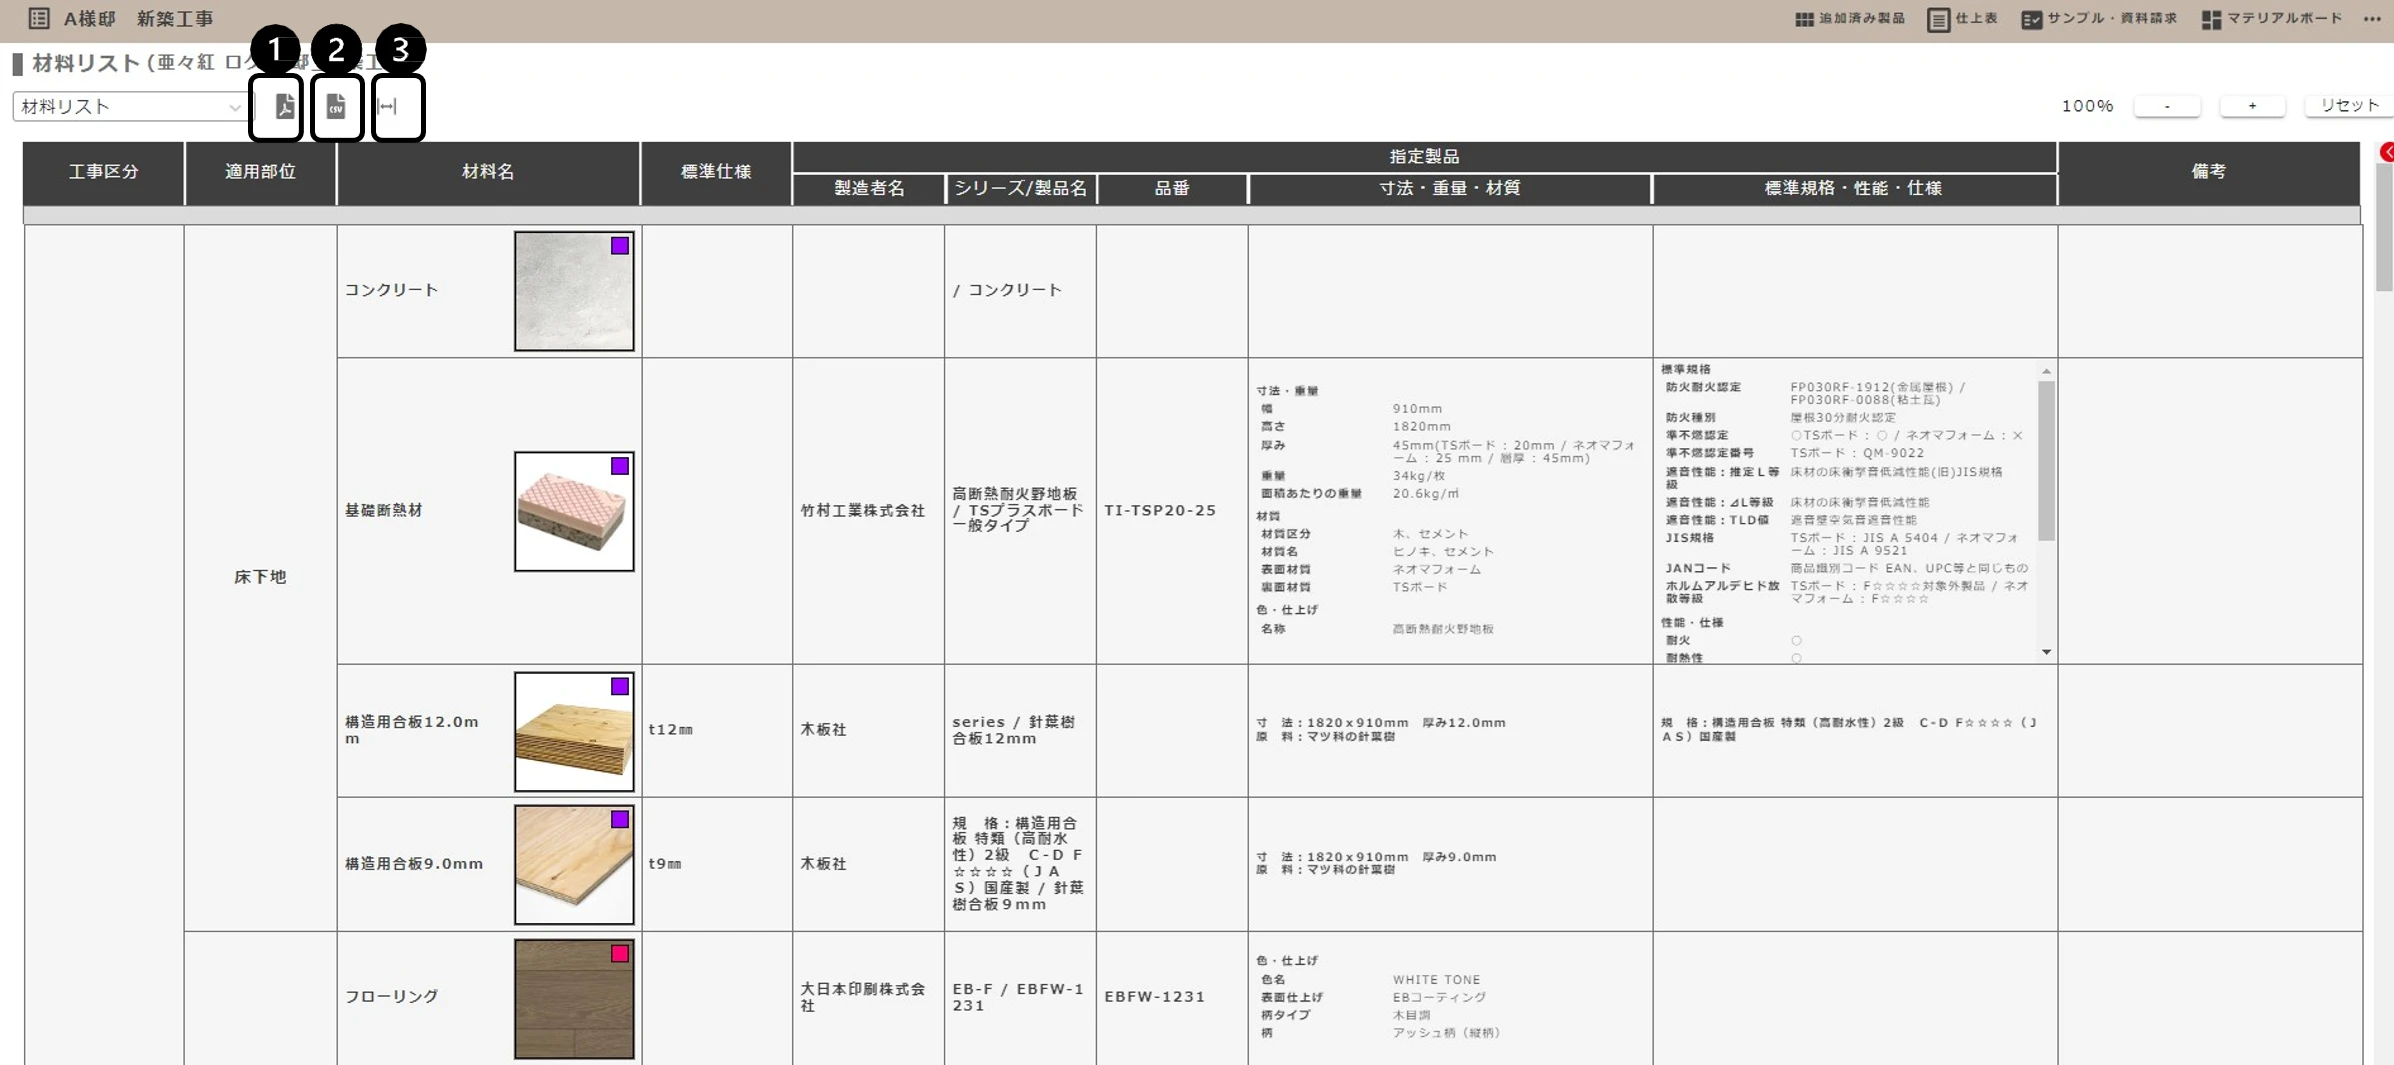2394x1065 pixels.
Task: Click the 備考 column header
Action: pos(2209,172)
